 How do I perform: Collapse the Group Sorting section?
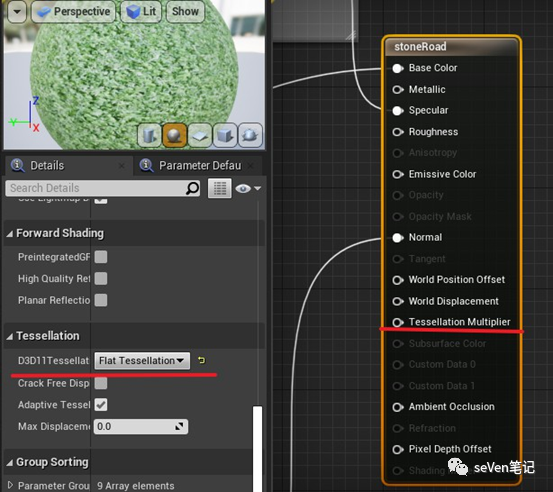[10, 462]
